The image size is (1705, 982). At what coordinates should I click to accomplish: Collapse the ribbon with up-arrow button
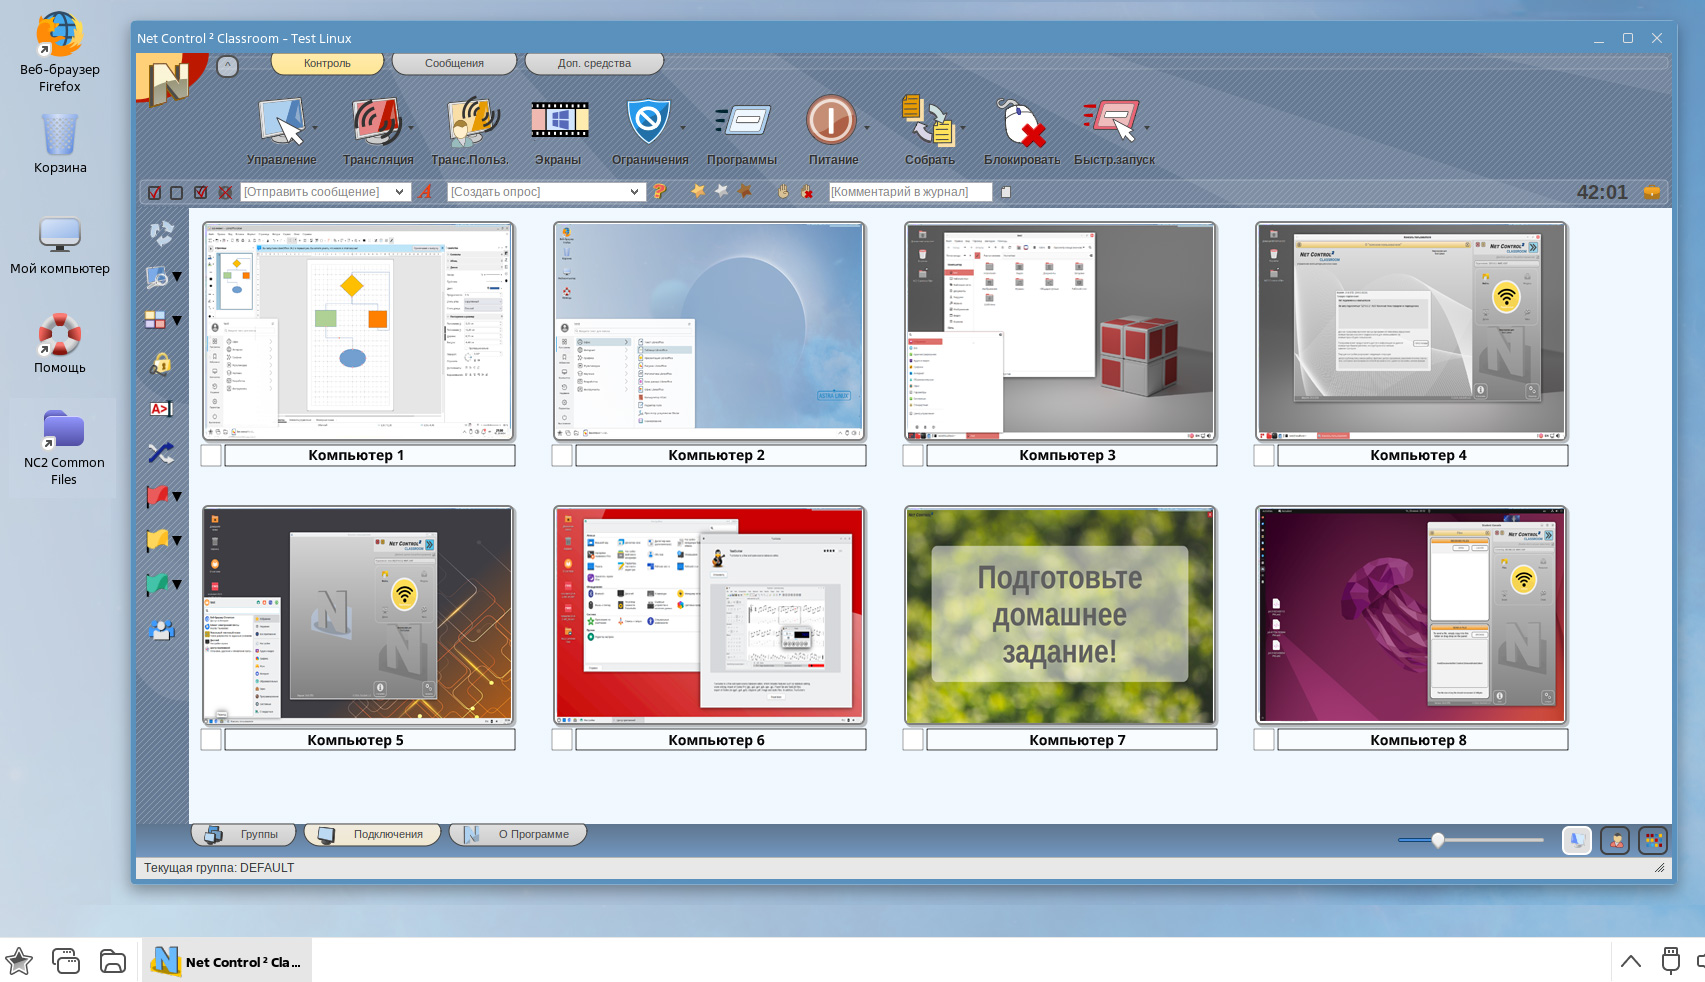pyautogui.click(x=228, y=66)
